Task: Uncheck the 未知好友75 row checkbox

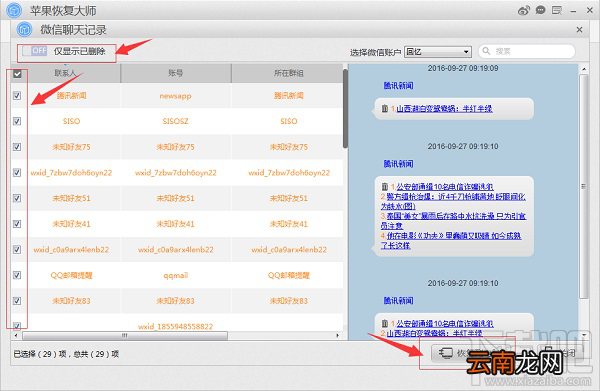Action: (x=17, y=147)
